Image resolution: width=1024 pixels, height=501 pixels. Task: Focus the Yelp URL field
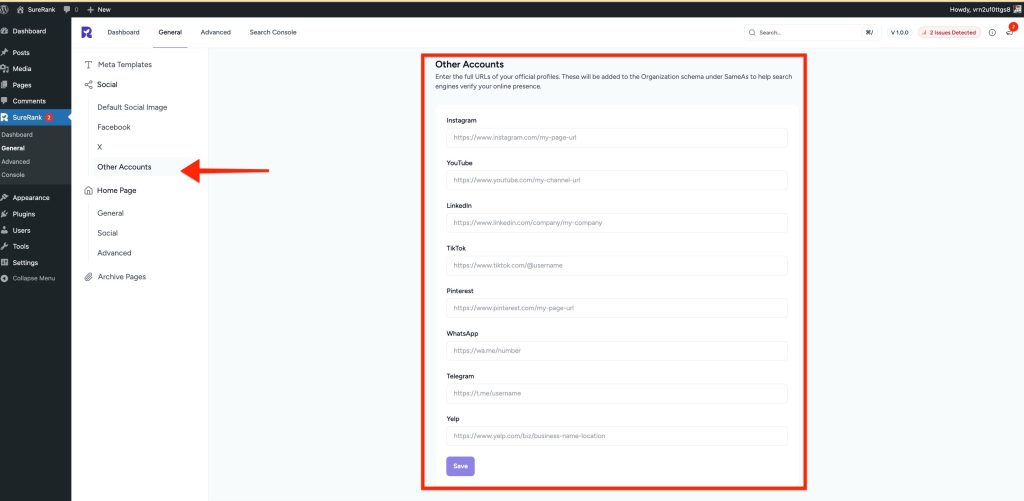(616, 436)
